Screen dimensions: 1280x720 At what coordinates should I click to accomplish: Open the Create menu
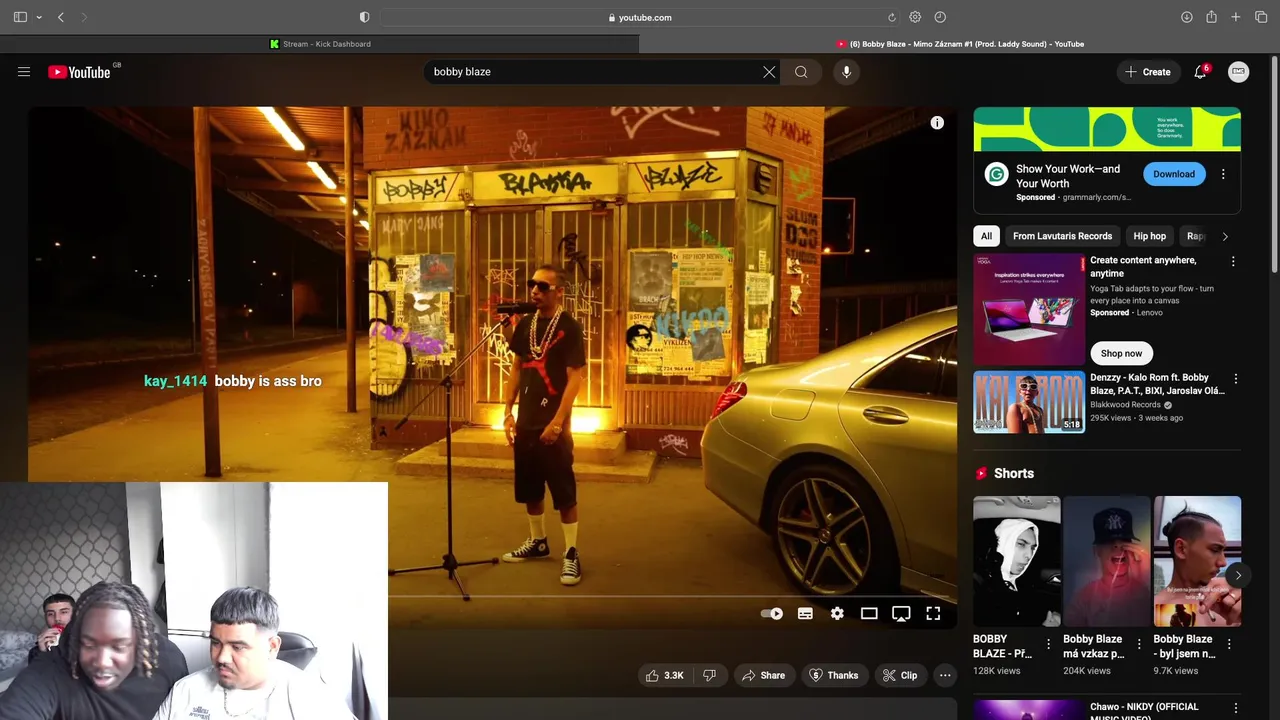[x=1148, y=72]
